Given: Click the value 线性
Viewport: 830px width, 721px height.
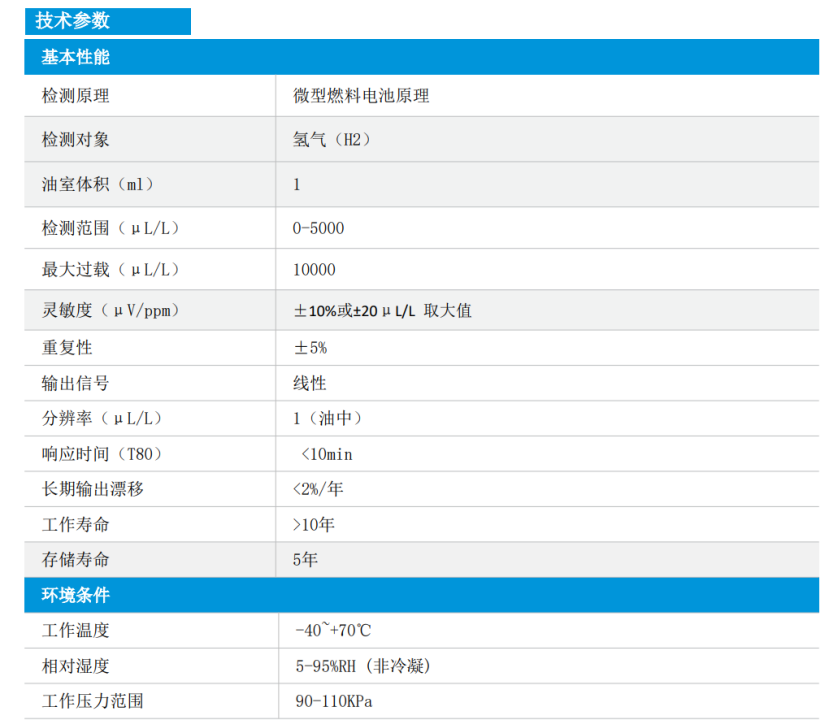Looking at the screenshot, I should (x=310, y=383).
